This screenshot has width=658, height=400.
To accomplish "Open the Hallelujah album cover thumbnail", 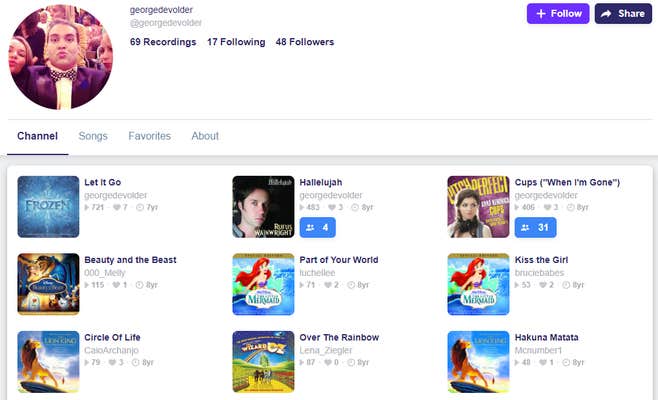I will point(263,206).
